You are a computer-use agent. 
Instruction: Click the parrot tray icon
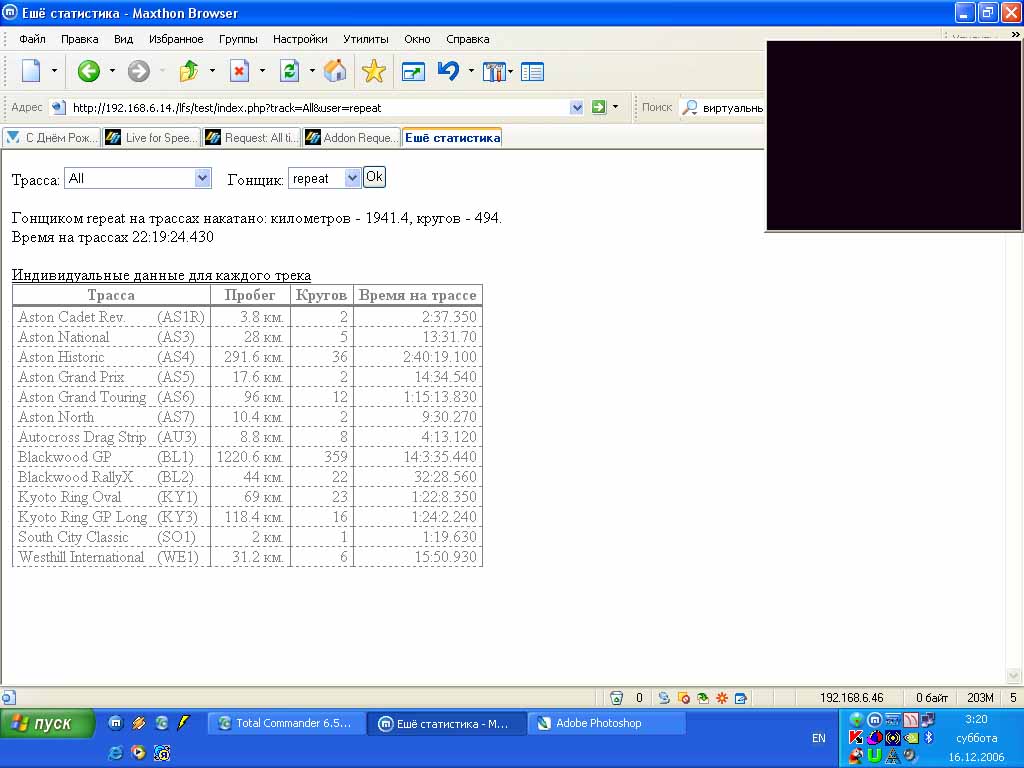click(x=856, y=756)
